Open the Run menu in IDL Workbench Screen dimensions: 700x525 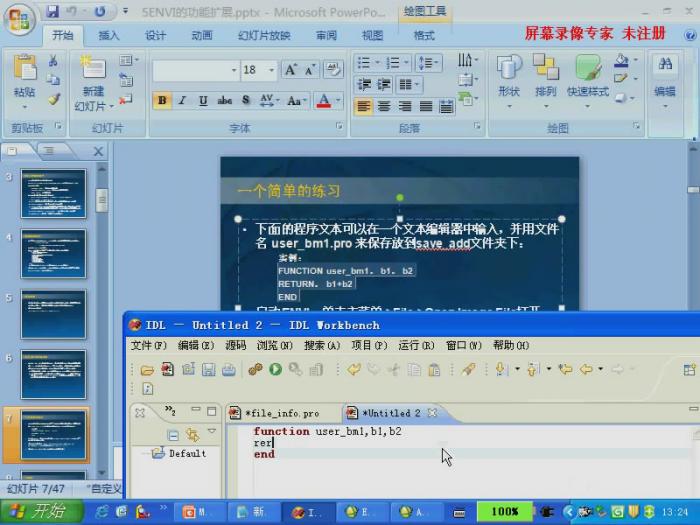pyautogui.click(x=408, y=345)
